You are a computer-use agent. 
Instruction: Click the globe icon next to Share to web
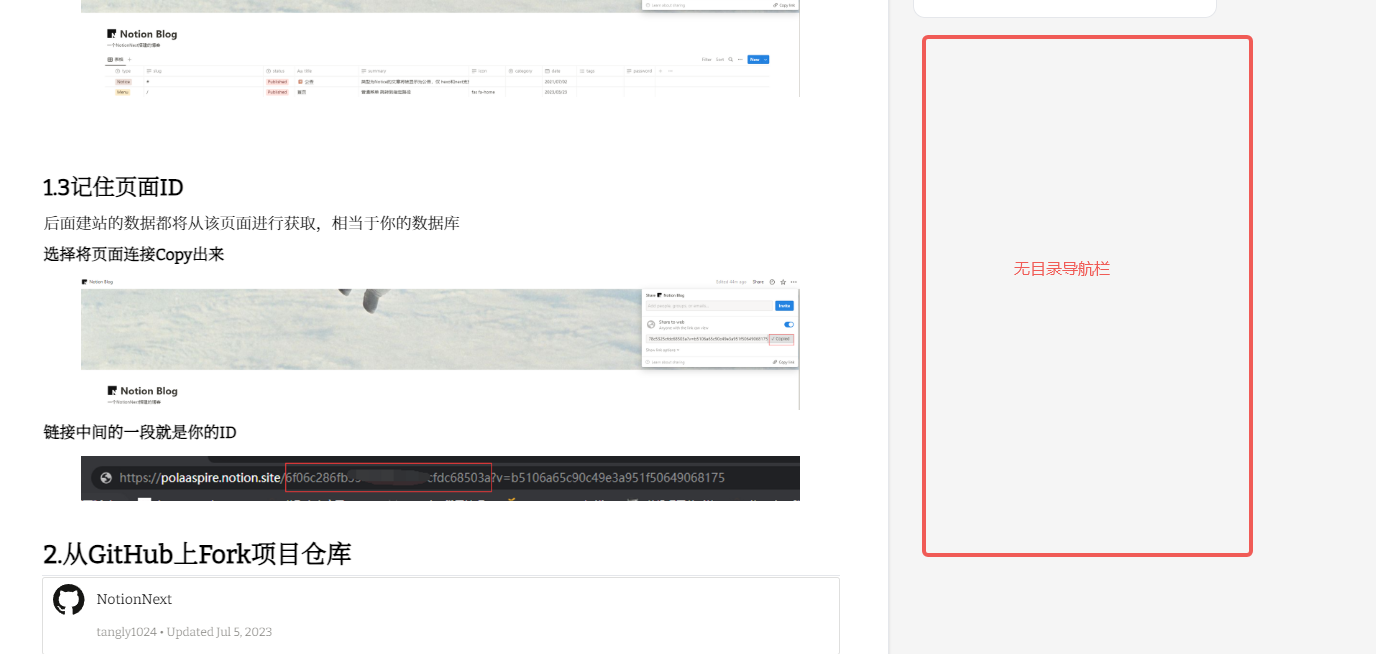click(x=650, y=324)
